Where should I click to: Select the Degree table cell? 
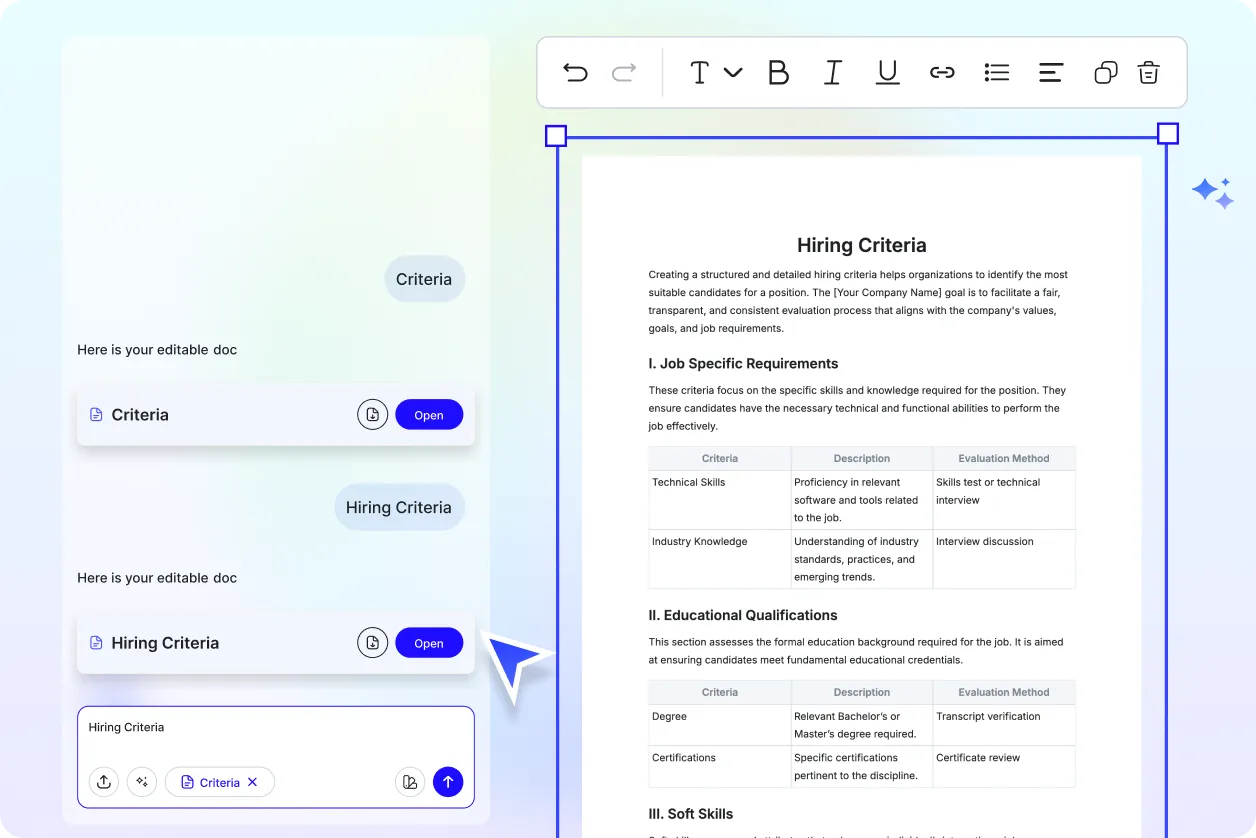[720, 725]
